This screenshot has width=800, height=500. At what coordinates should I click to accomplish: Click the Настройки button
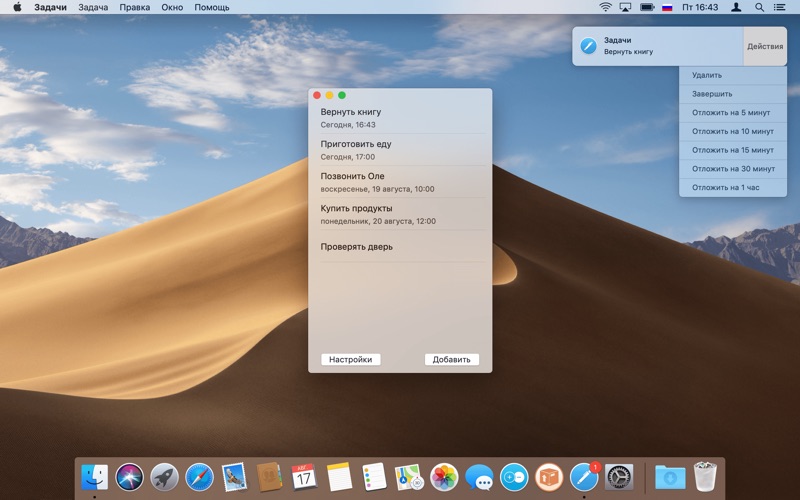[x=351, y=359]
